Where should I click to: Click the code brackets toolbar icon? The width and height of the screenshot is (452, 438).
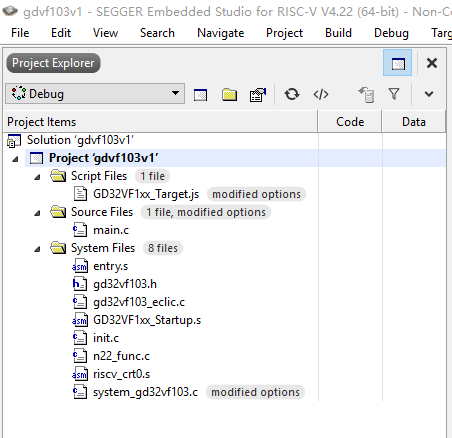(x=321, y=94)
